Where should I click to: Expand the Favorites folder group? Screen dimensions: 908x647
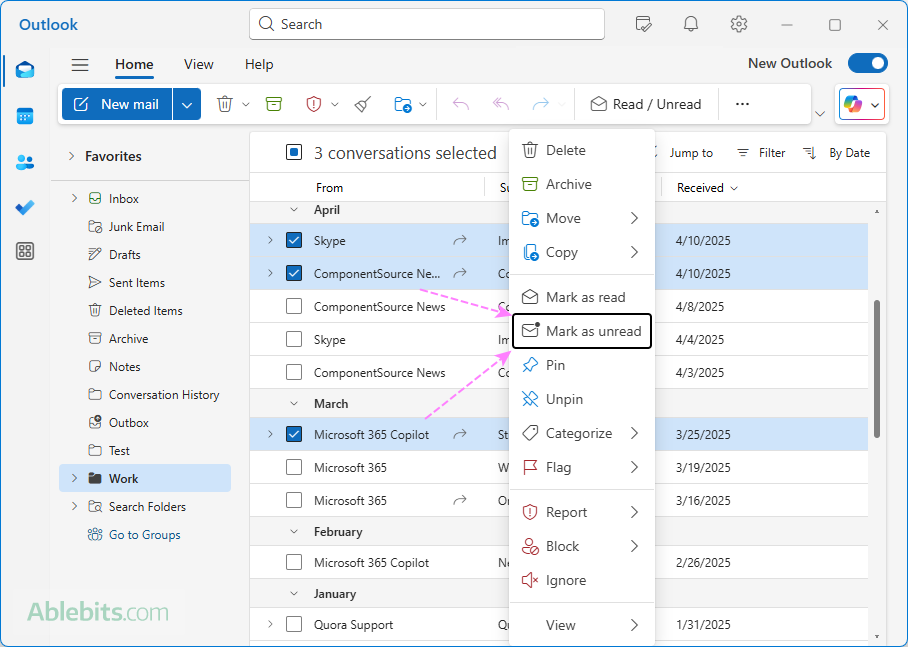tap(72, 156)
